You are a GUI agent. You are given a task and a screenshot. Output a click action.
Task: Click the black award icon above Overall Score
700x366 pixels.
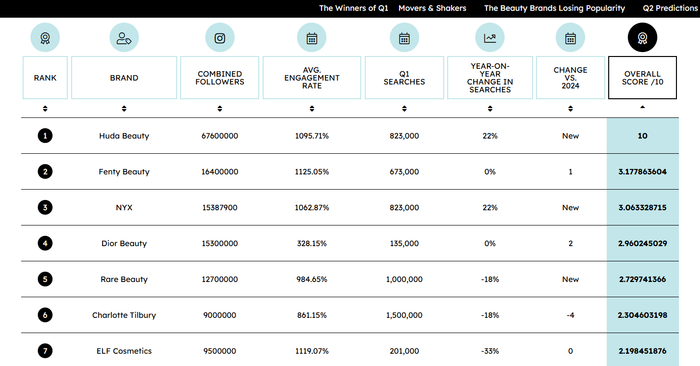click(x=642, y=38)
